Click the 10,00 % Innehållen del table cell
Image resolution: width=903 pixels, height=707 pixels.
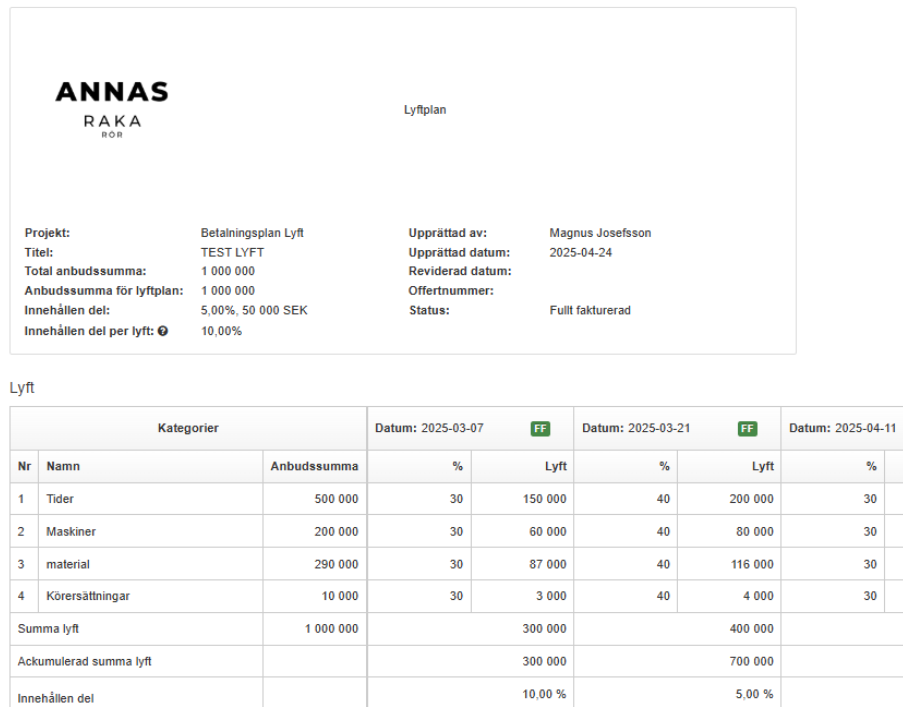click(542, 694)
